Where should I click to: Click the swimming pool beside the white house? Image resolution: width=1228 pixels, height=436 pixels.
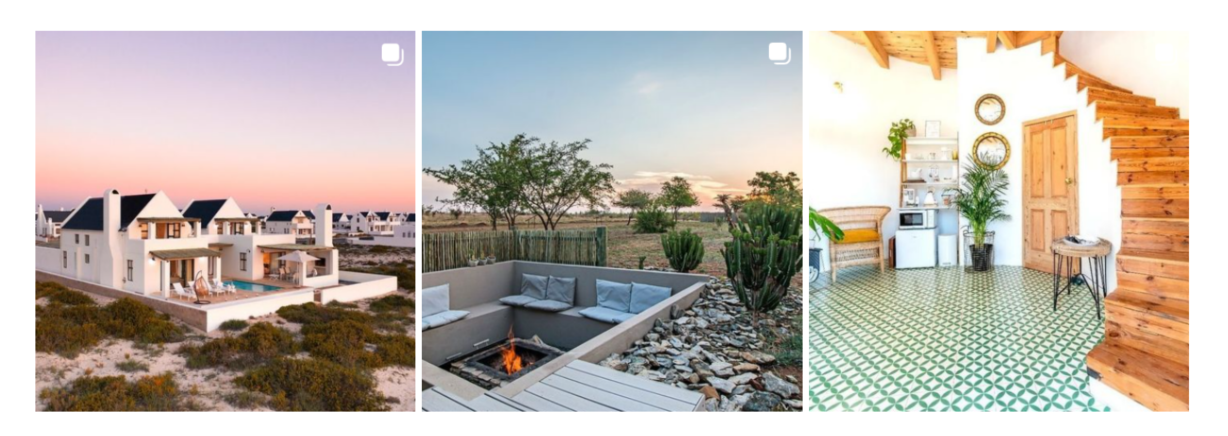click(256, 287)
